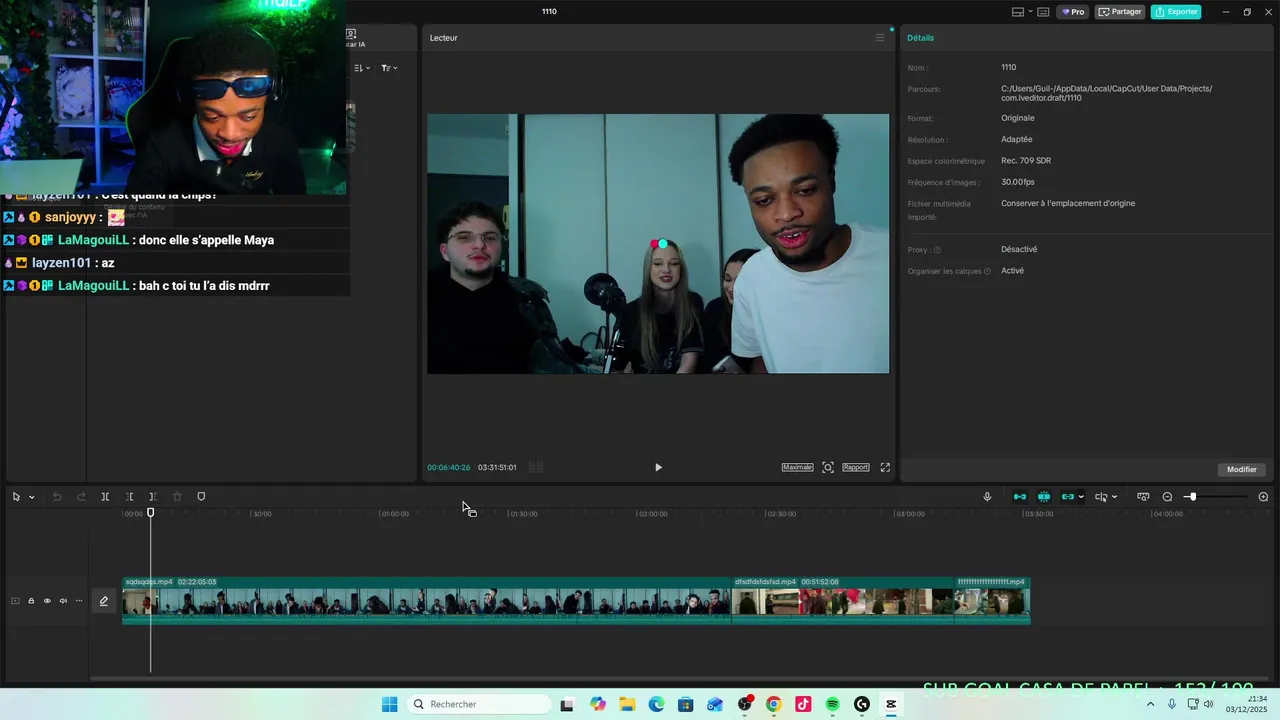Viewport: 1280px width, 720px height.
Task: Open the keyboard shortcuts icon
Action: [1043, 12]
